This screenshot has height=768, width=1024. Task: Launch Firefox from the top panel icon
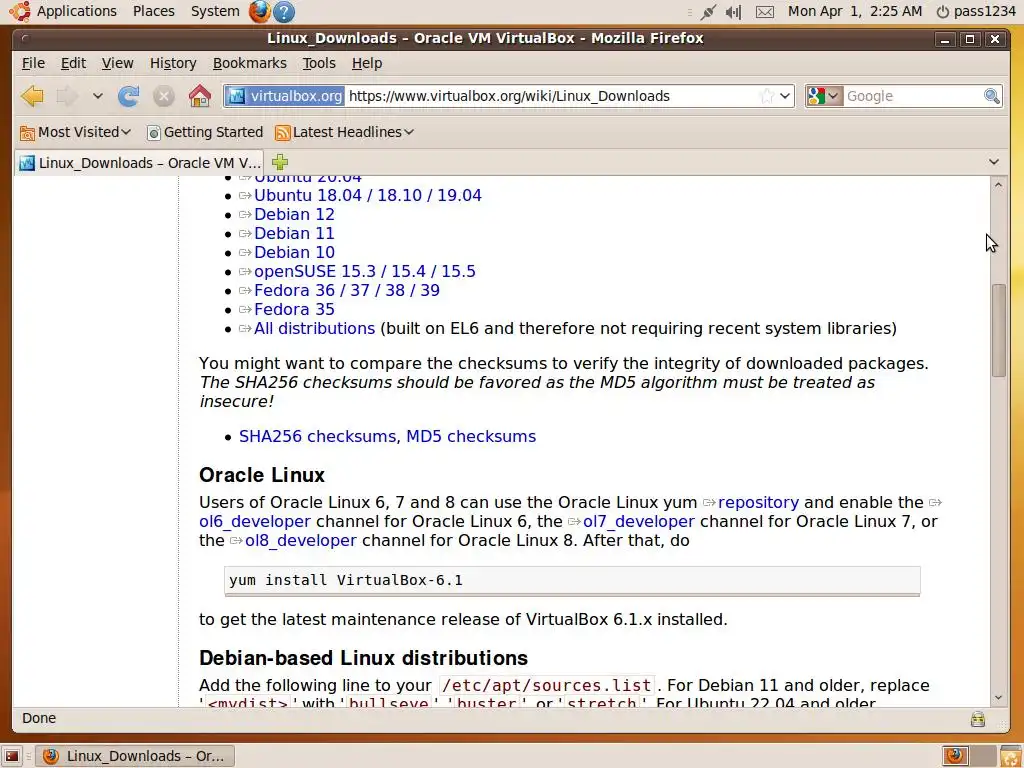(x=259, y=11)
